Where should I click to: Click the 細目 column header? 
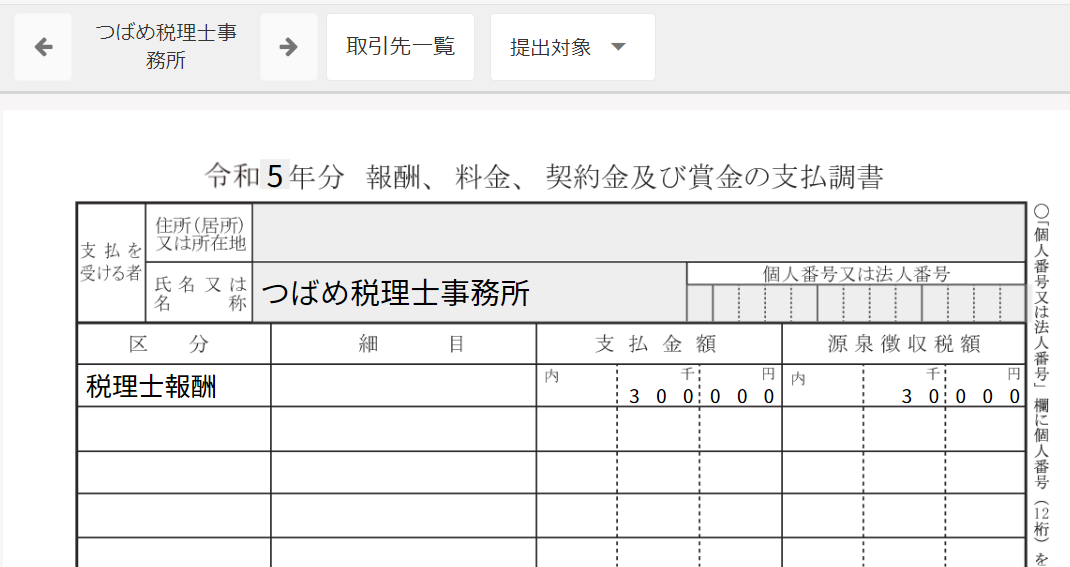(403, 343)
